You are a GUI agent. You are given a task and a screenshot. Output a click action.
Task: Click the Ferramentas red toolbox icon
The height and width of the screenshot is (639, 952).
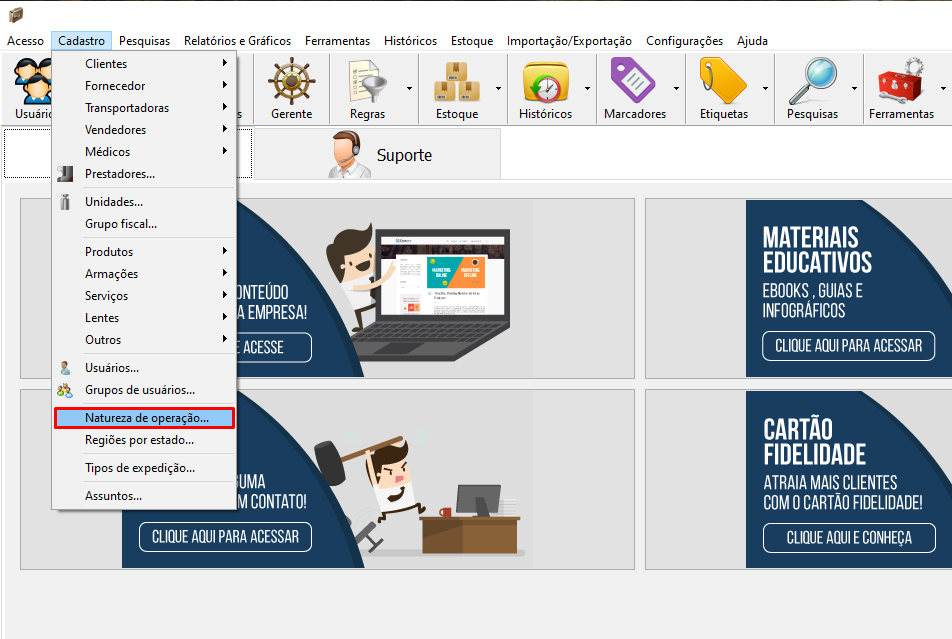point(900,82)
